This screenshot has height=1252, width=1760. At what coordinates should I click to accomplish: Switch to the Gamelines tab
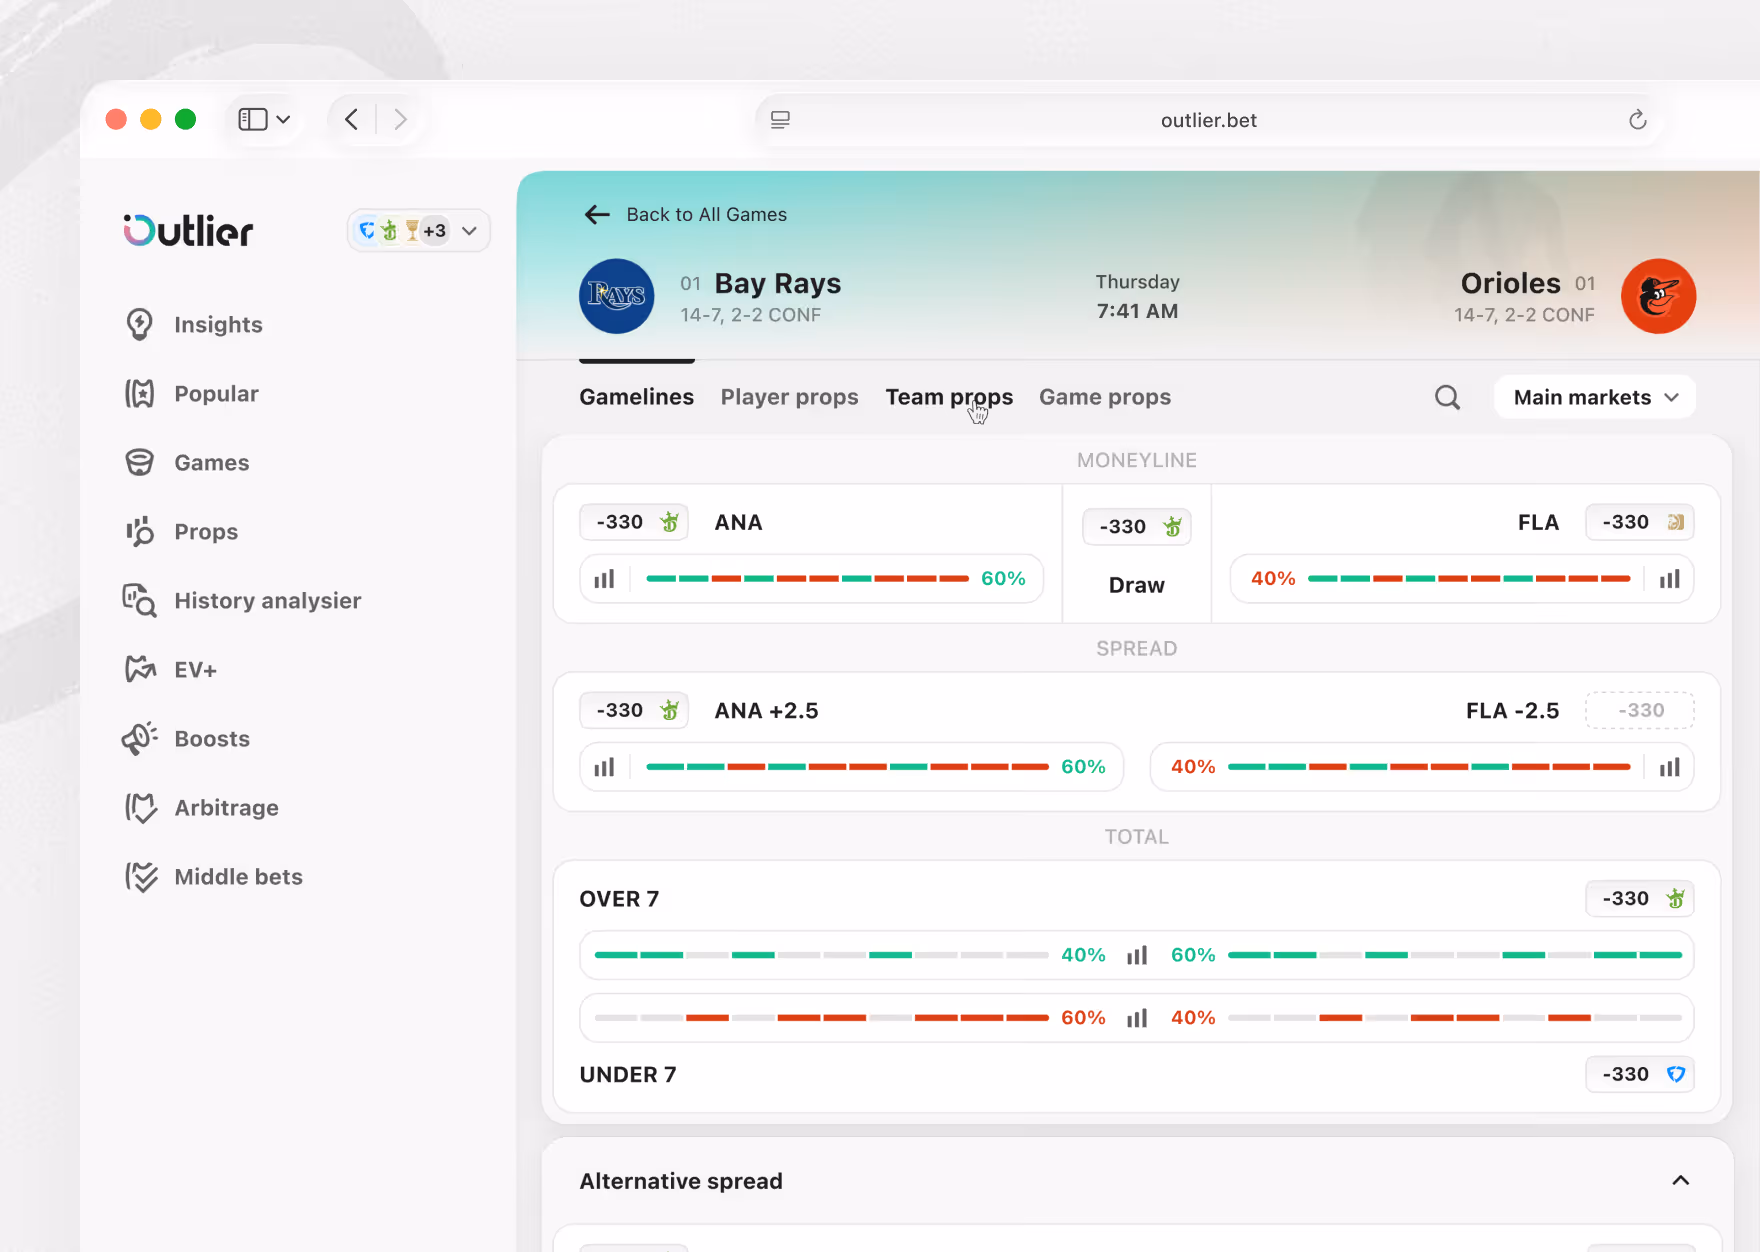tap(637, 398)
